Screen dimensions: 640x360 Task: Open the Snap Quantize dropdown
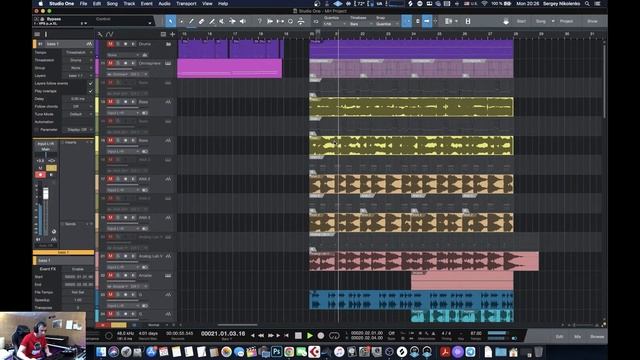tap(386, 24)
